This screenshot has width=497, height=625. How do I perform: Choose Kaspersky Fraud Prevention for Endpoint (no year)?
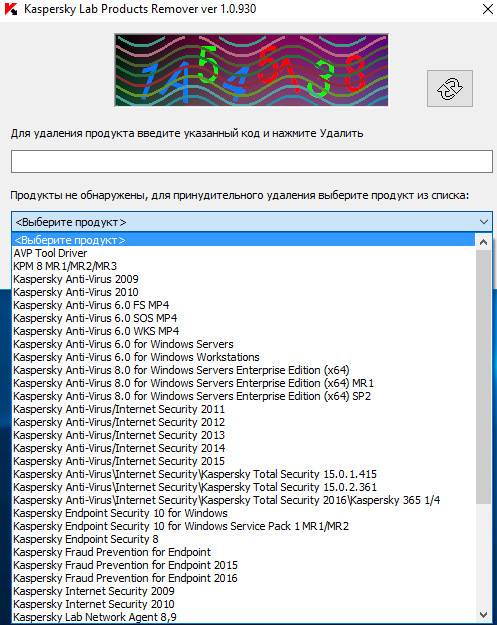(244, 552)
